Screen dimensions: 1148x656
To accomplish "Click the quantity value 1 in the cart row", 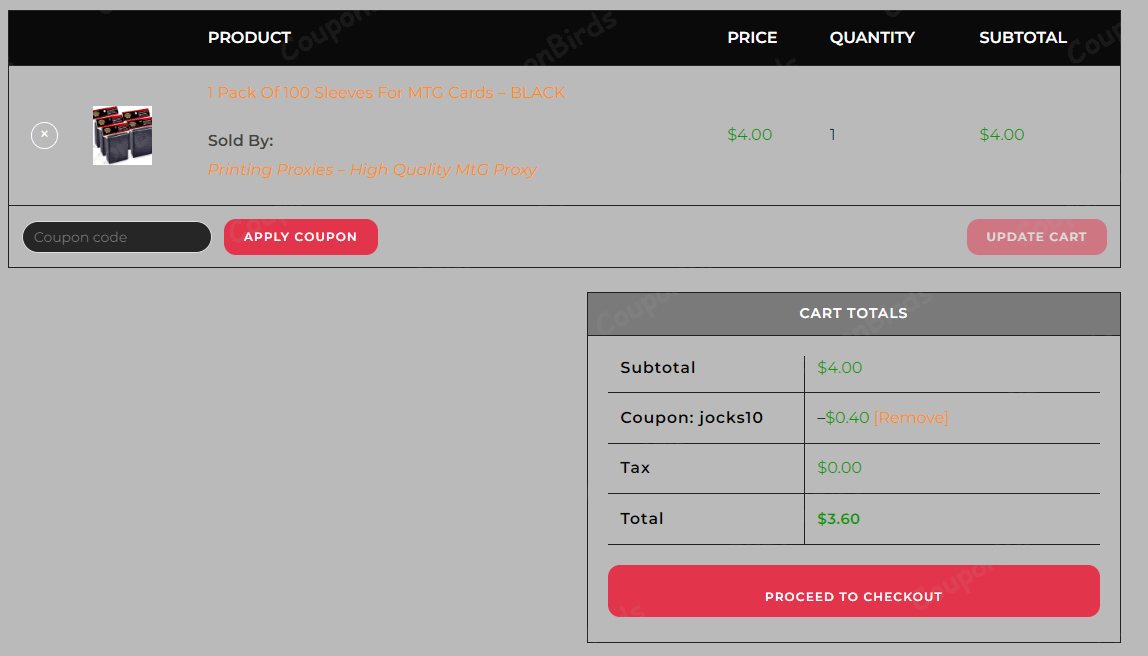I will [833, 135].
